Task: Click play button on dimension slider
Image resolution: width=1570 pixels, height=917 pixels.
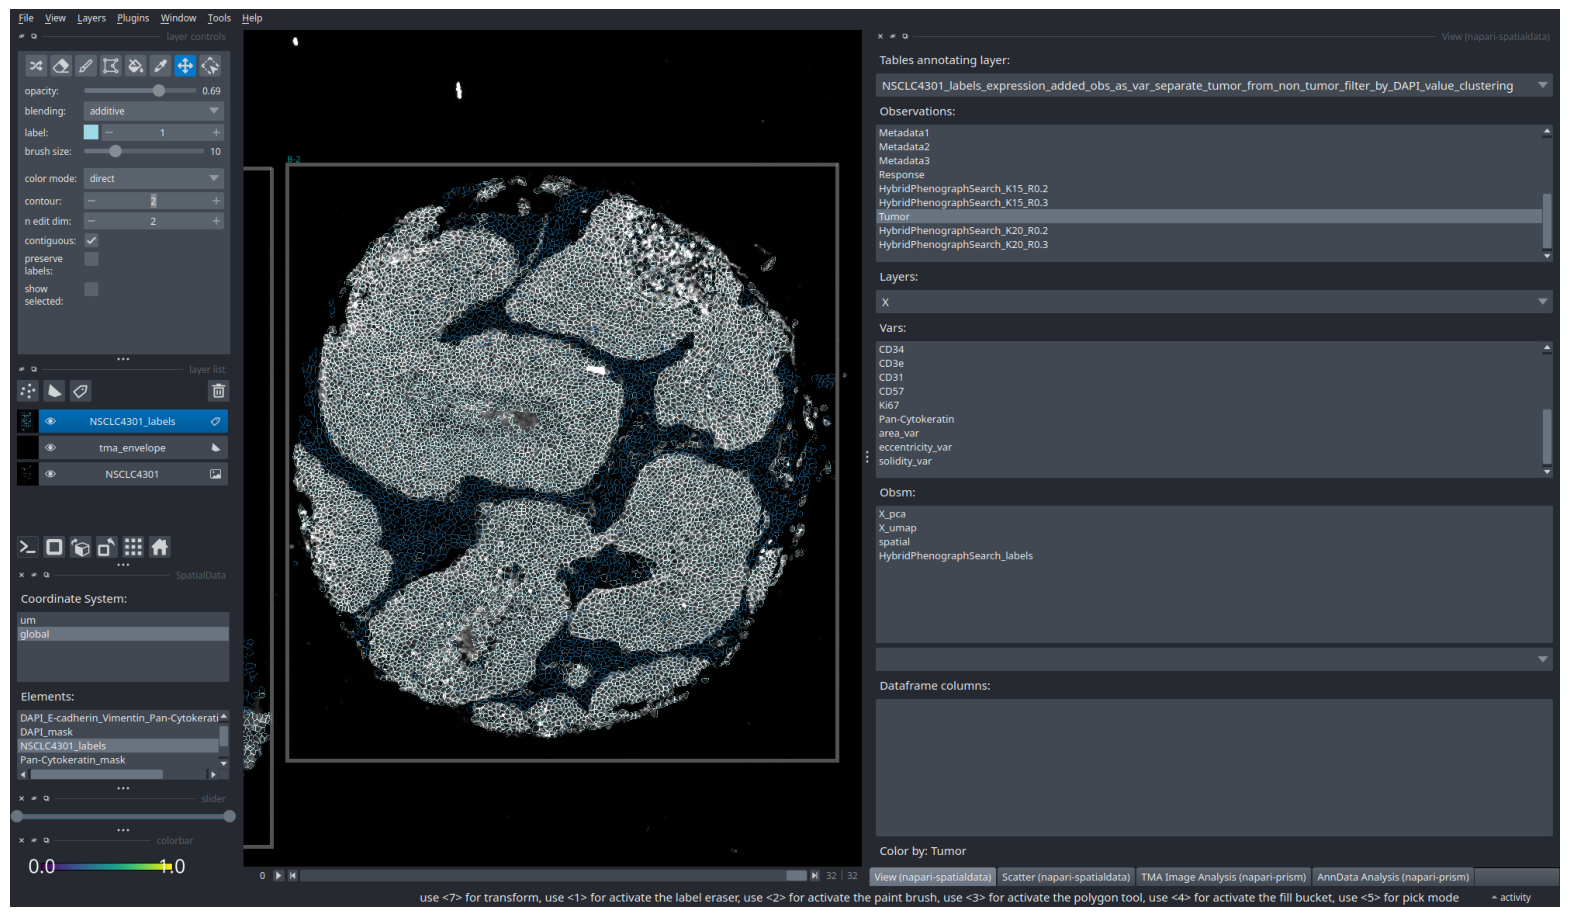Action: pos(278,875)
